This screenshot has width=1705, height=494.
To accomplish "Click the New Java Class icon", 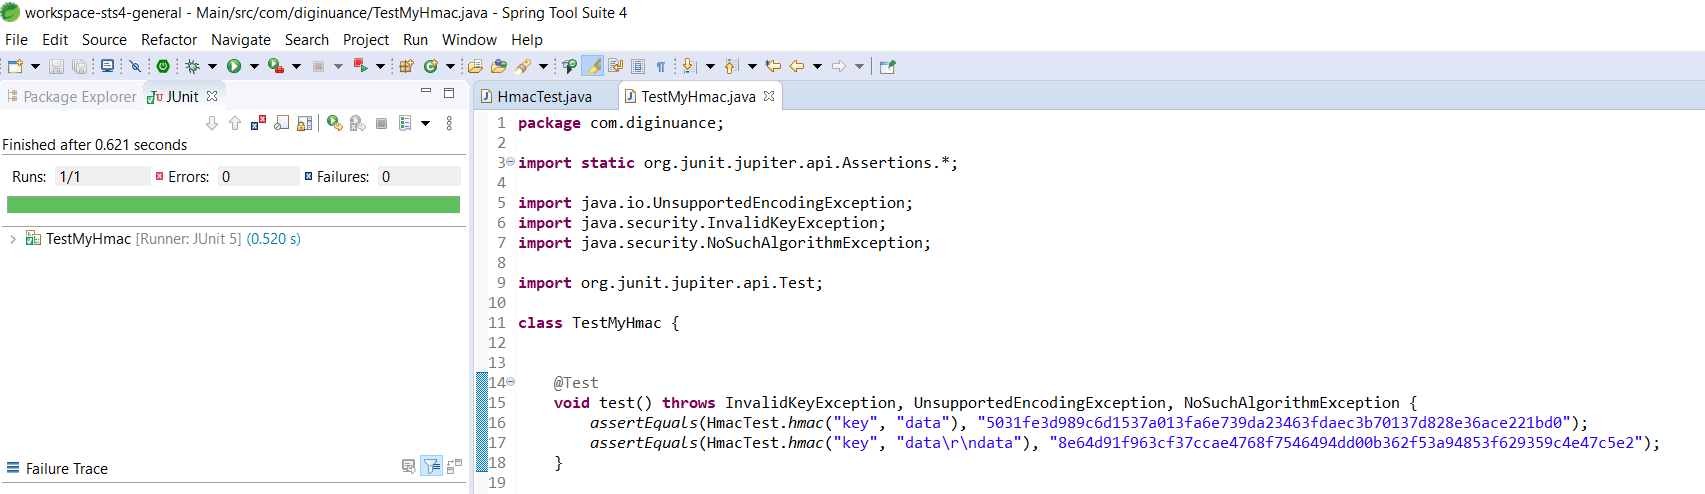I will point(431,66).
